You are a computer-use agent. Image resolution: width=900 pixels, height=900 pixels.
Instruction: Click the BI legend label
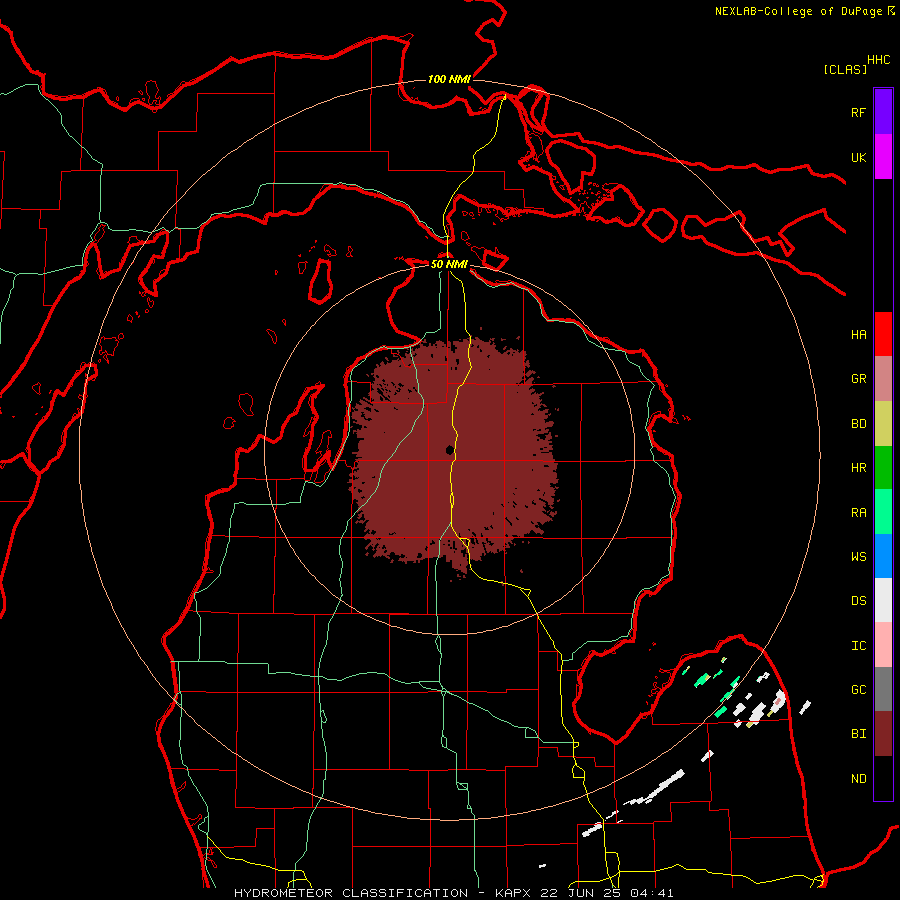pyautogui.click(x=858, y=734)
